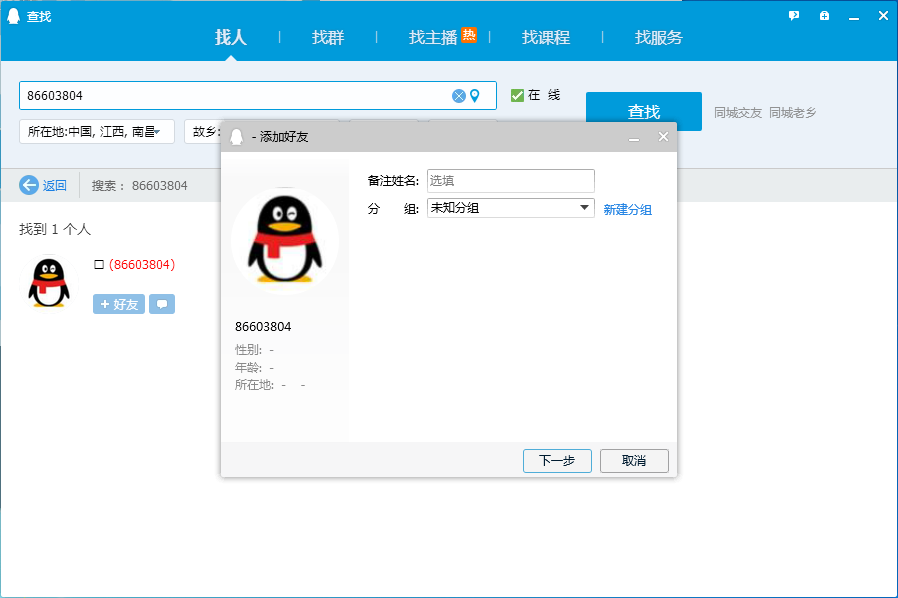
Task: Click the 新建分组 link
Action: click(628, 210)
